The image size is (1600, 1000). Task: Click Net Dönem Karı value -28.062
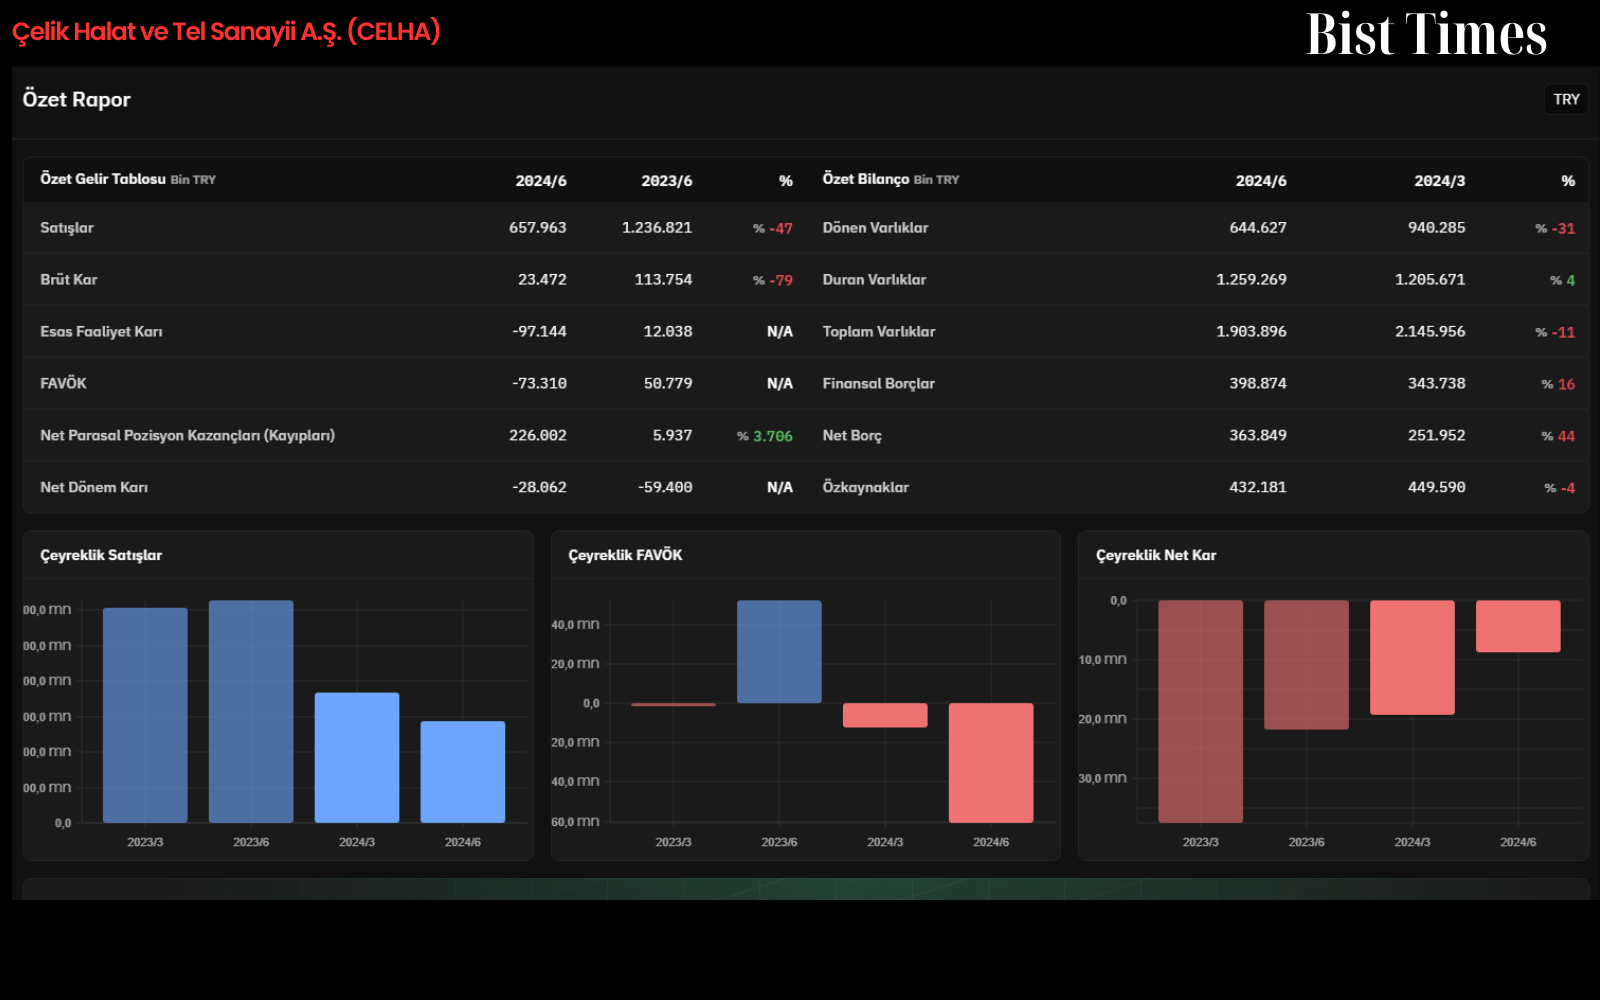click(539, 488)
